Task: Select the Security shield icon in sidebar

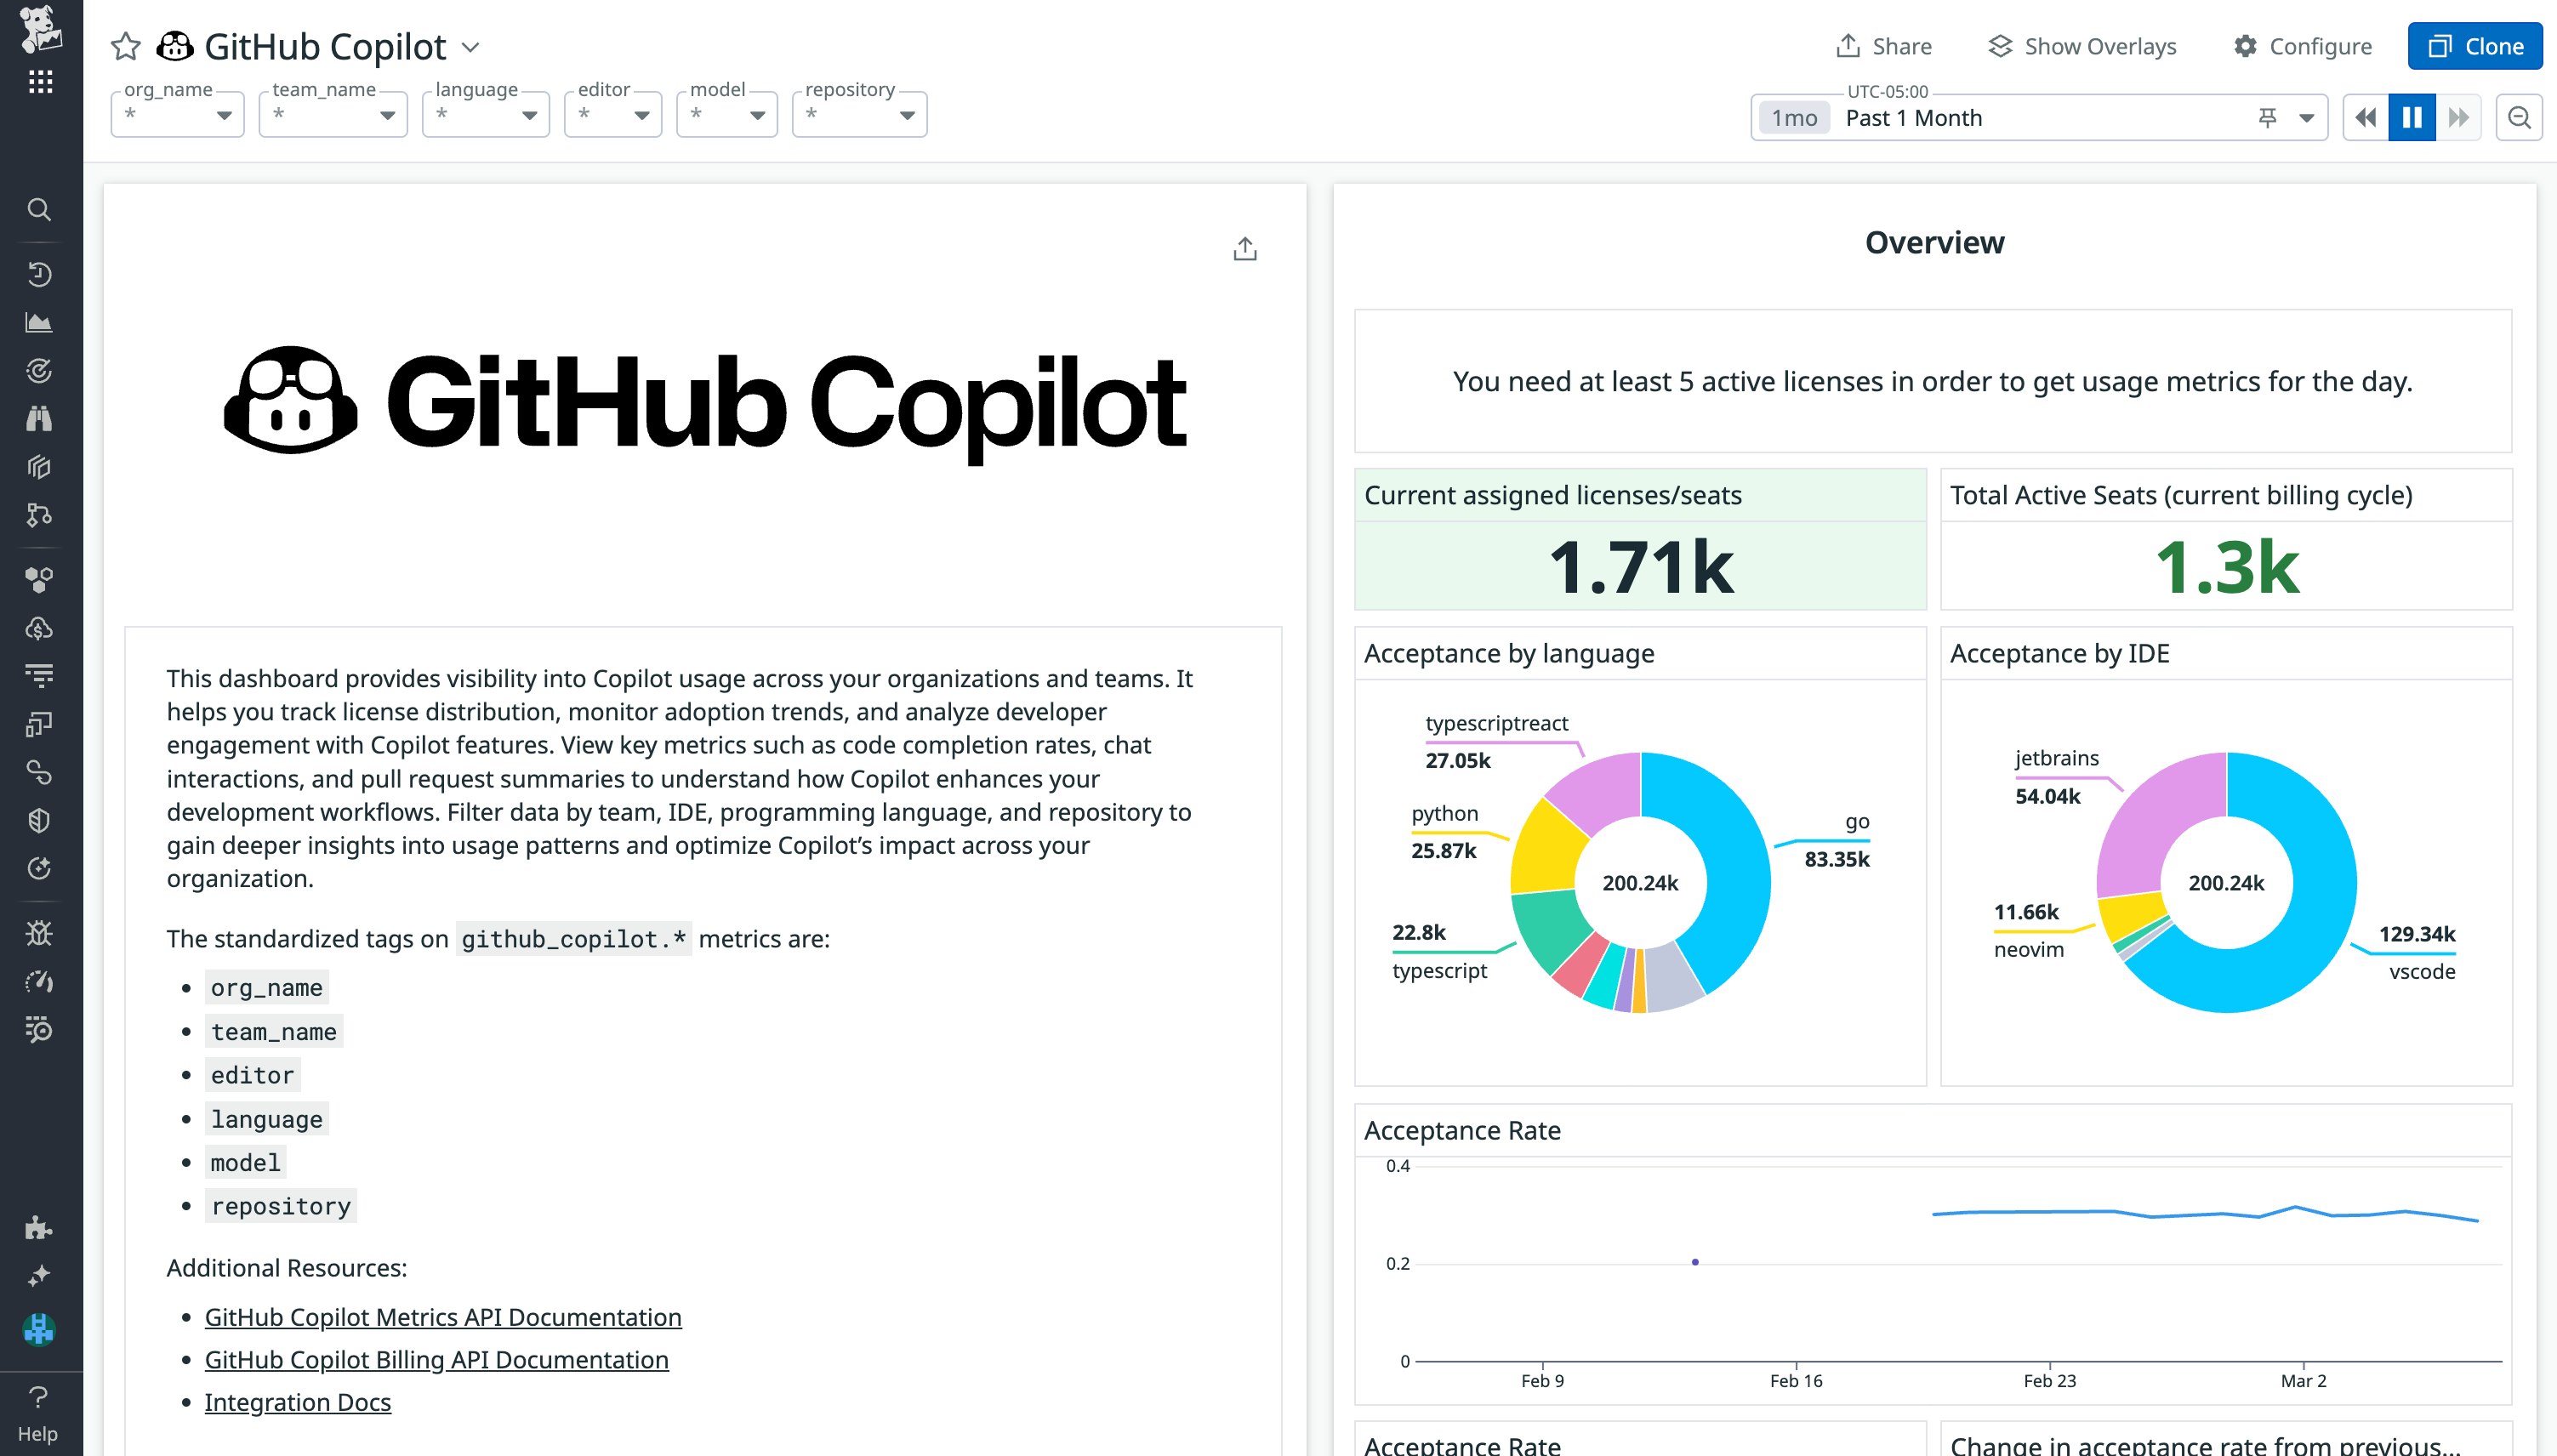Action: pyautogui.click(x=40, y=820)
